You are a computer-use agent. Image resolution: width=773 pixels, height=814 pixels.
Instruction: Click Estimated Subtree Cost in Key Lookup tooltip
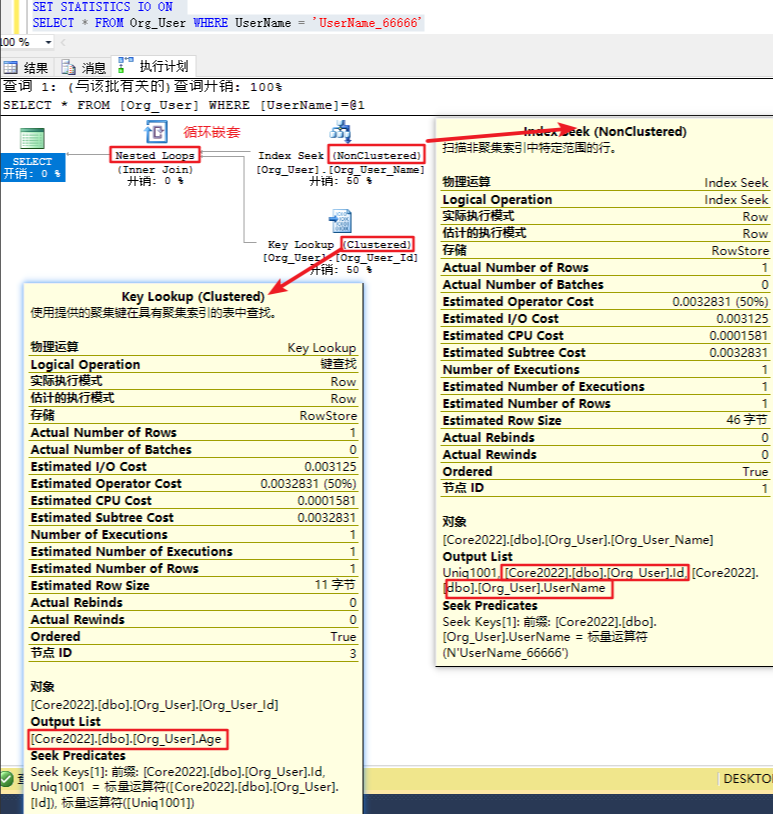pyautogui.click(x=193, y=518)
